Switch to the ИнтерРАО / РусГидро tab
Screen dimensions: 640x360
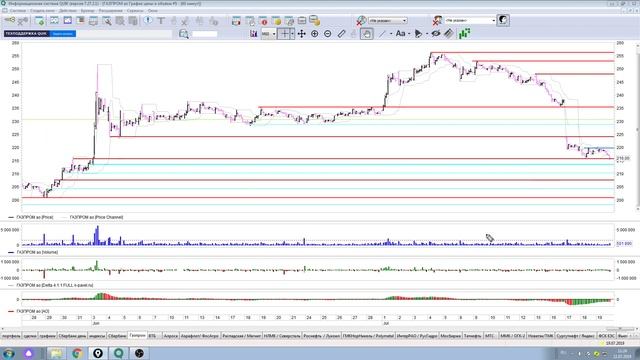pos(417,336)
